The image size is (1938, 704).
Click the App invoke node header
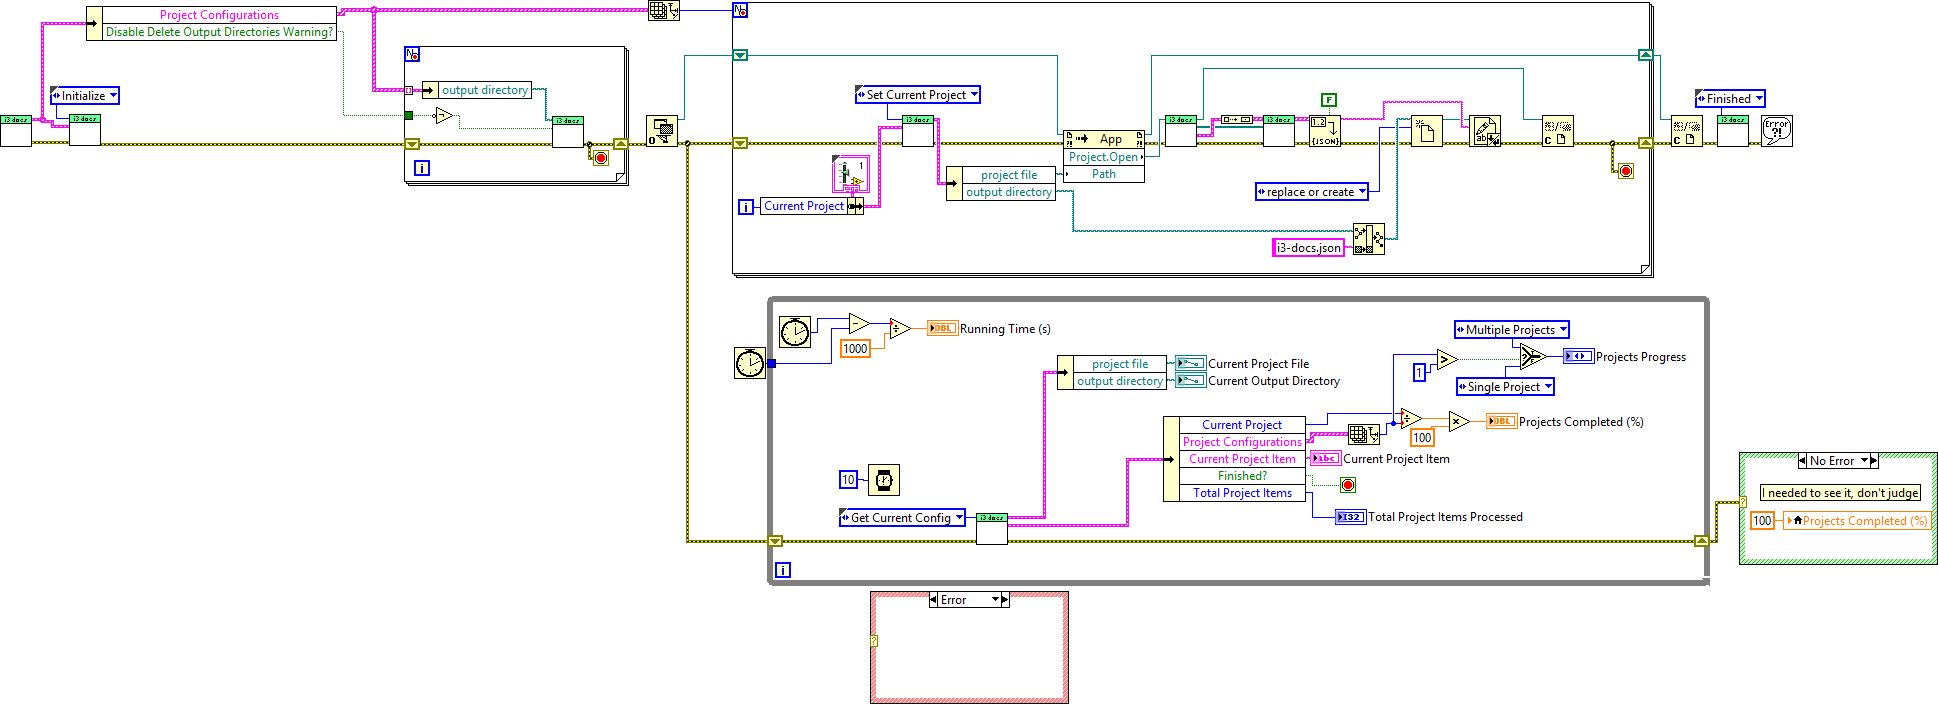1104,139
